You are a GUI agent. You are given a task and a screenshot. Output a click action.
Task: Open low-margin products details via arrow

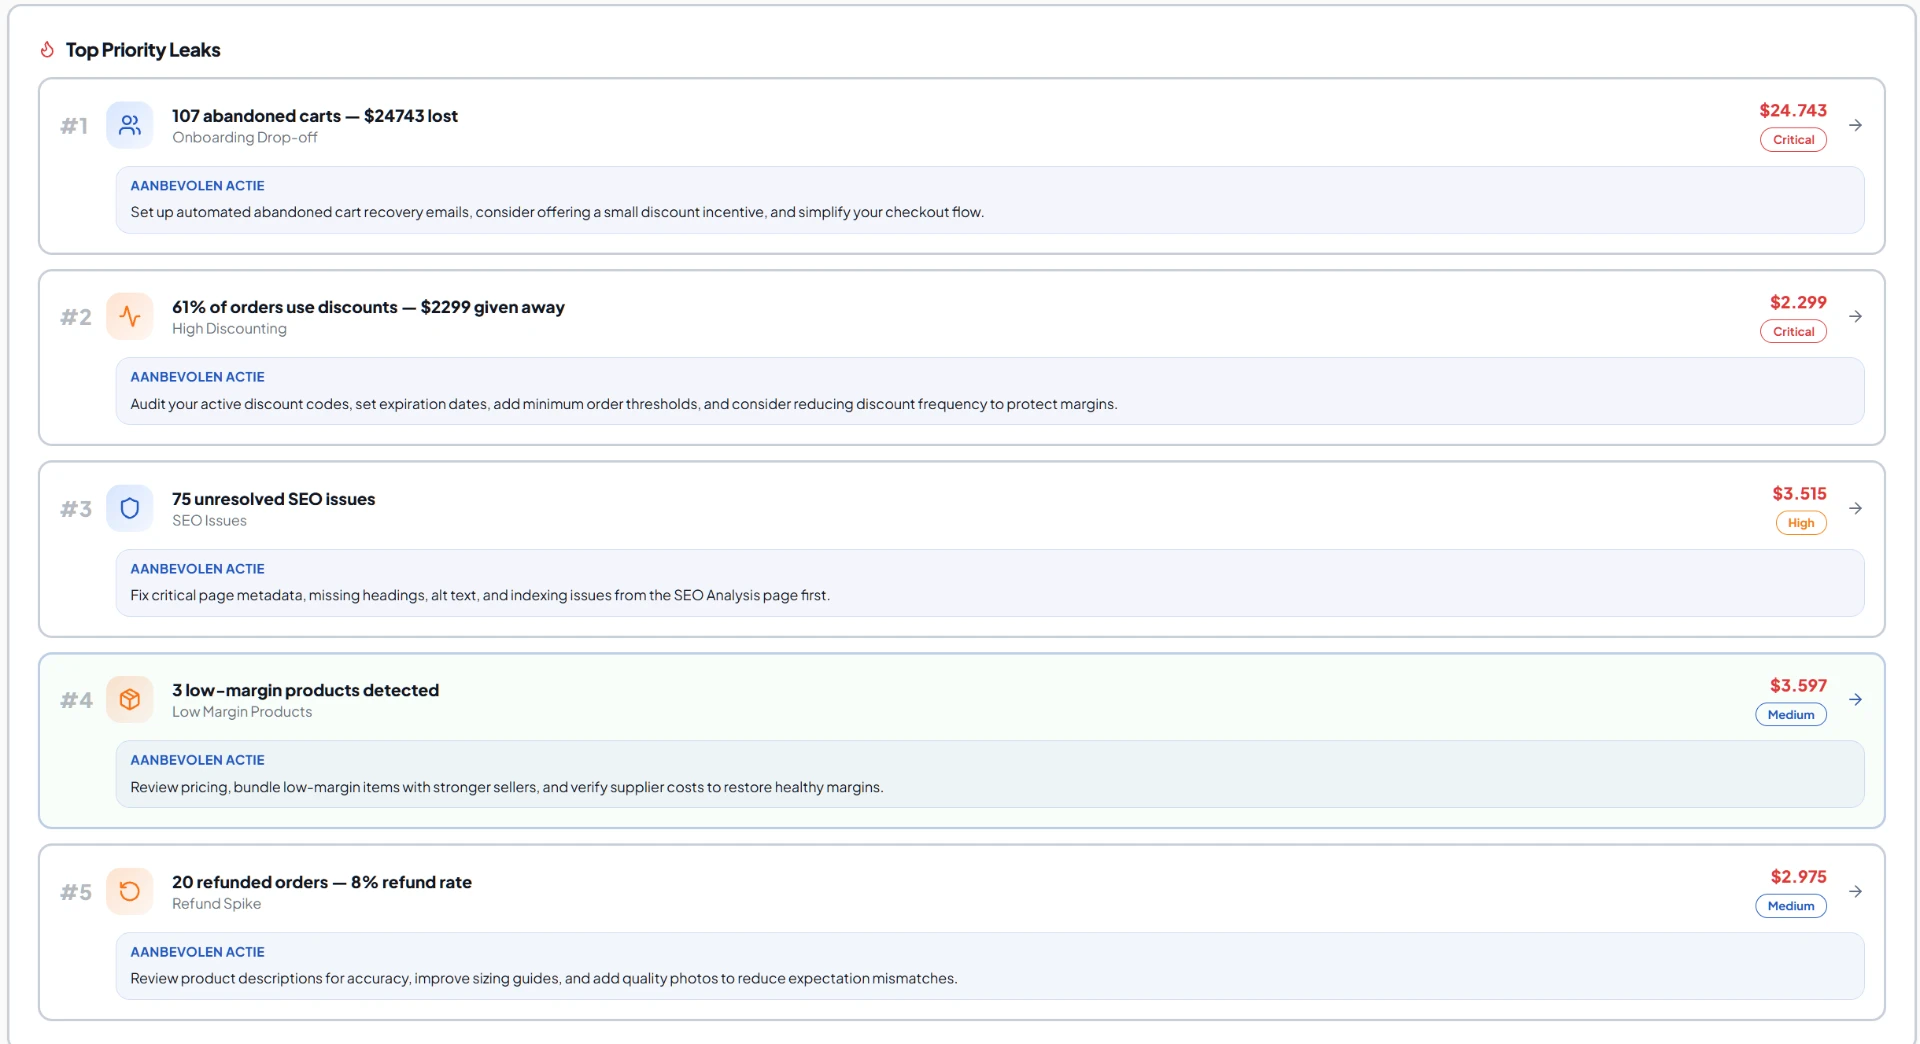(x=1855, y=699)
